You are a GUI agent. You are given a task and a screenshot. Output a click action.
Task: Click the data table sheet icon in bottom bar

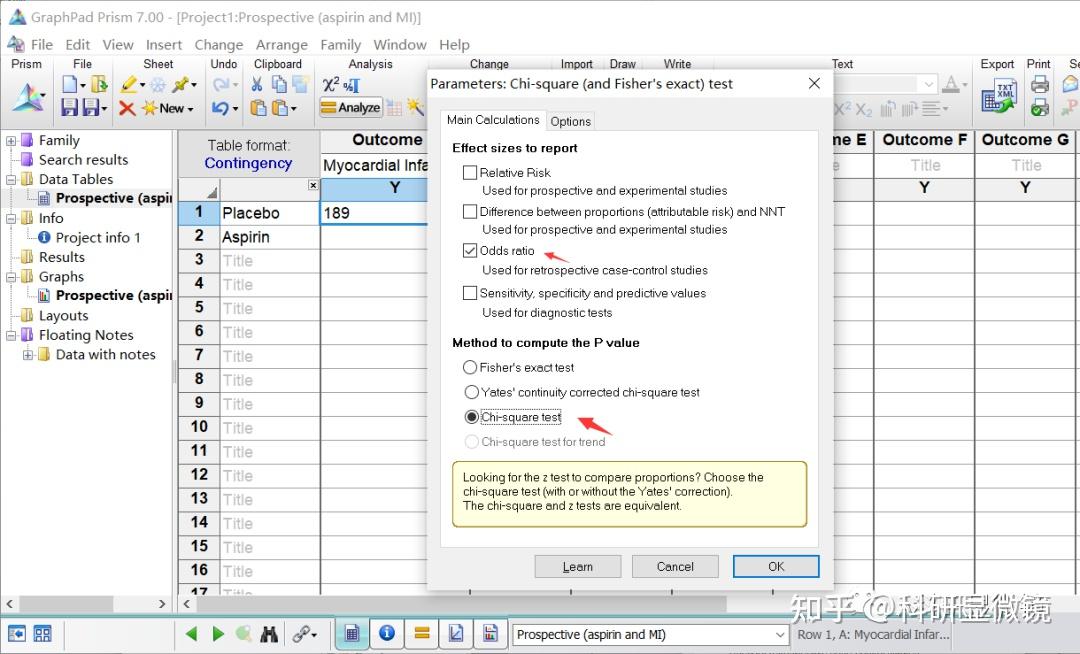pos(352,633)
